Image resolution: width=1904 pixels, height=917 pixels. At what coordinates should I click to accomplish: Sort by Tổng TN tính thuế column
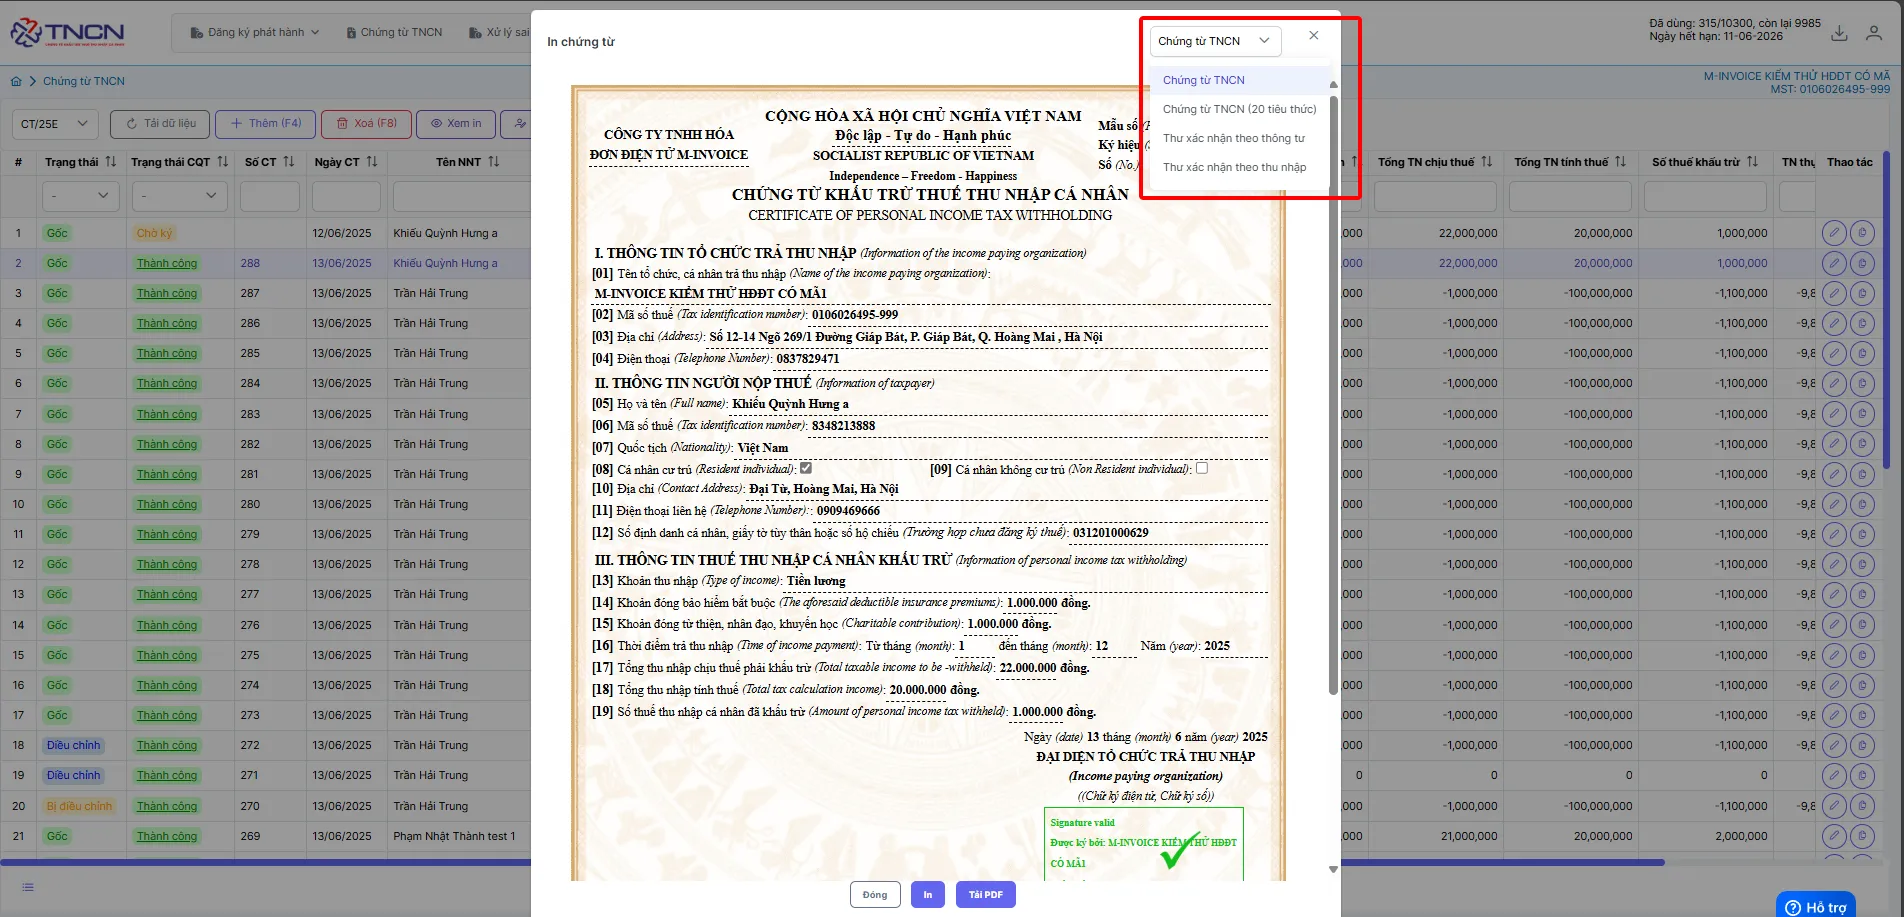(1621, 162)
